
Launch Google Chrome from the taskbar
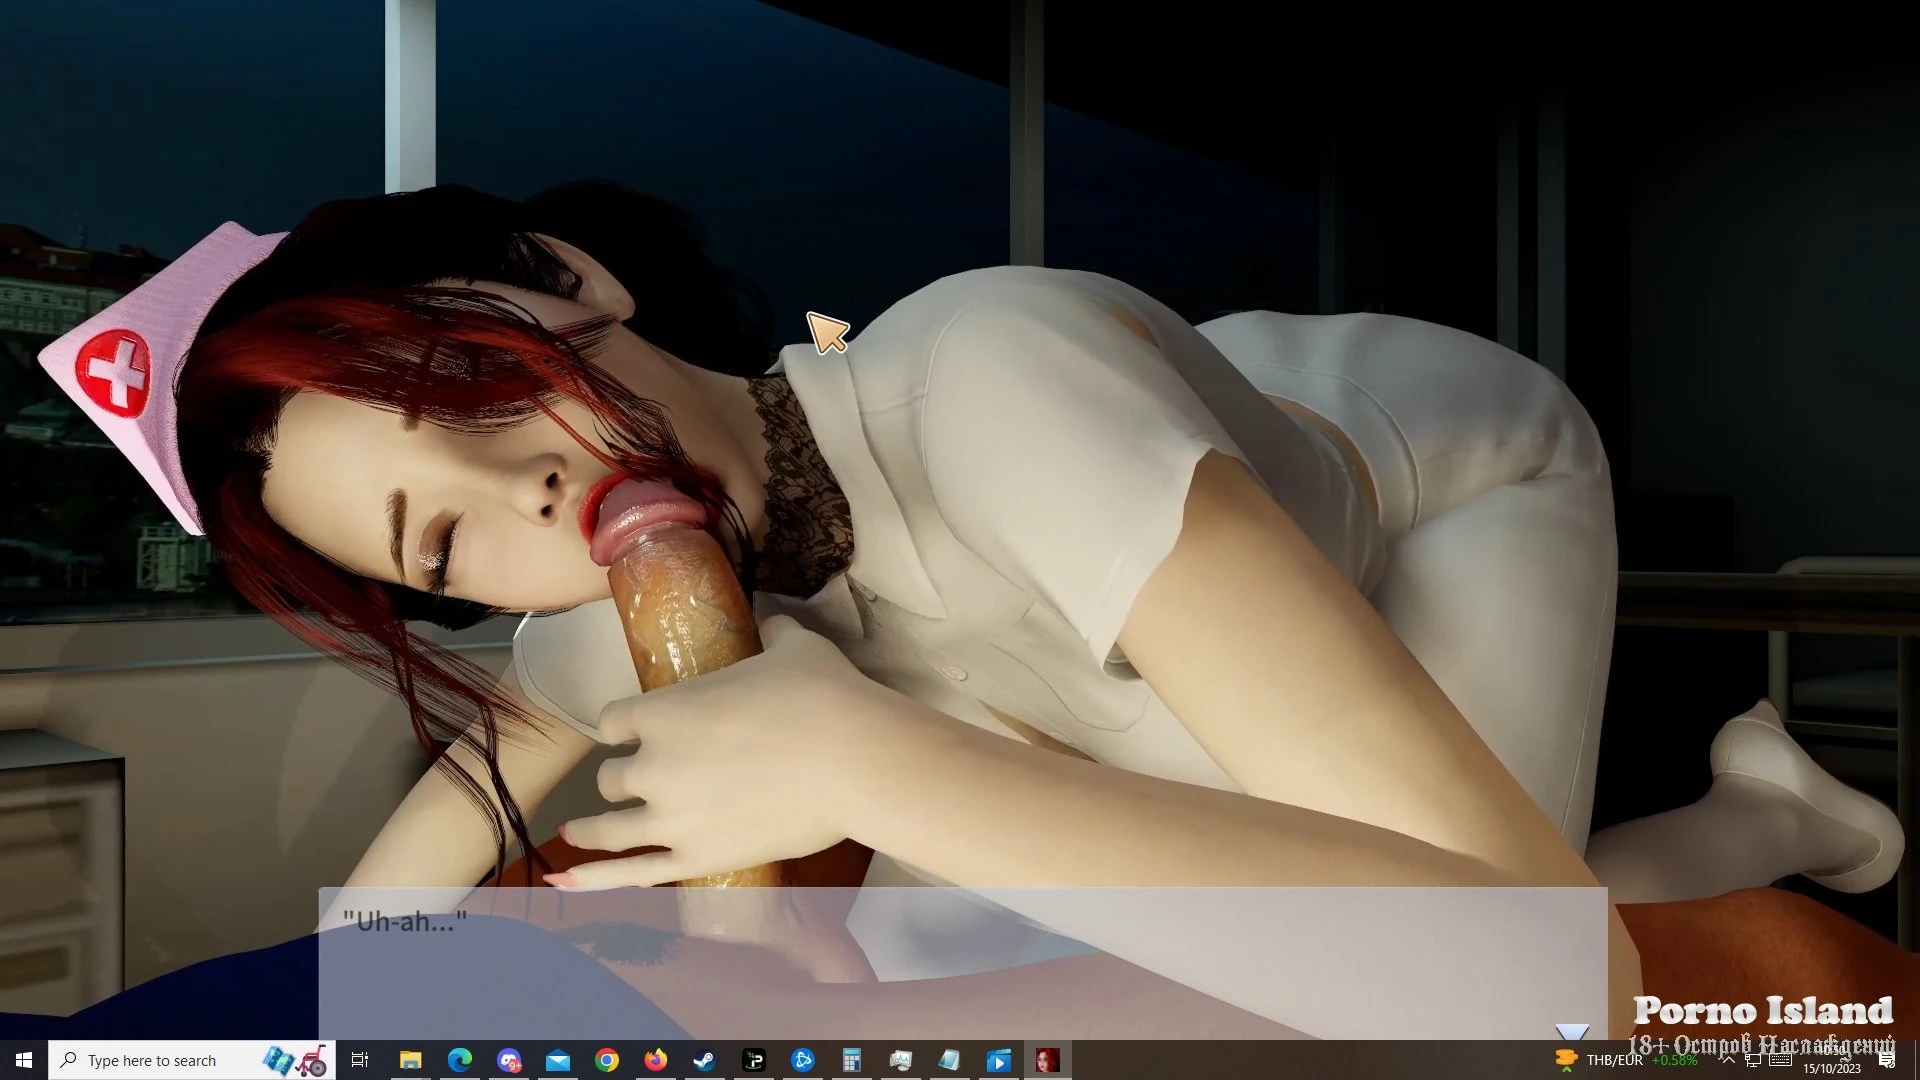click(x=606, y=1060)
